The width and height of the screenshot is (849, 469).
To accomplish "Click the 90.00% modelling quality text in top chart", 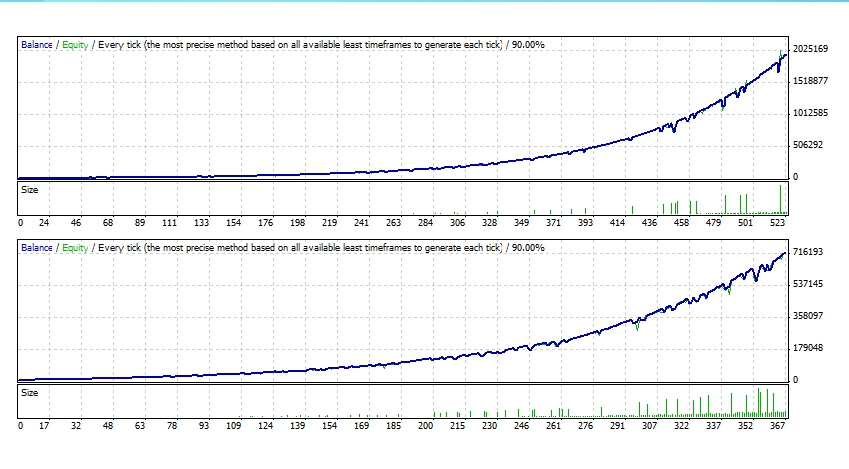I will point(527,45).
